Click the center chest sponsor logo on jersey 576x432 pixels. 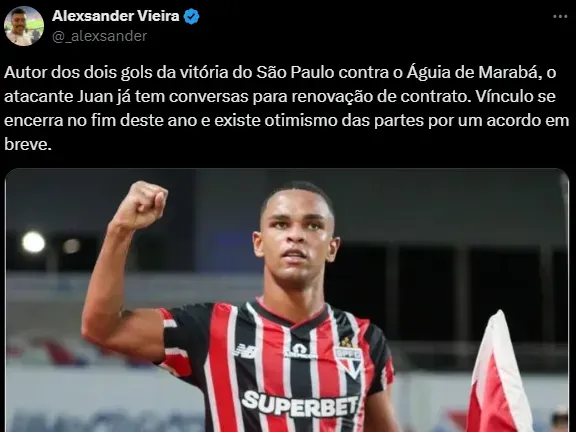point(300,351)
